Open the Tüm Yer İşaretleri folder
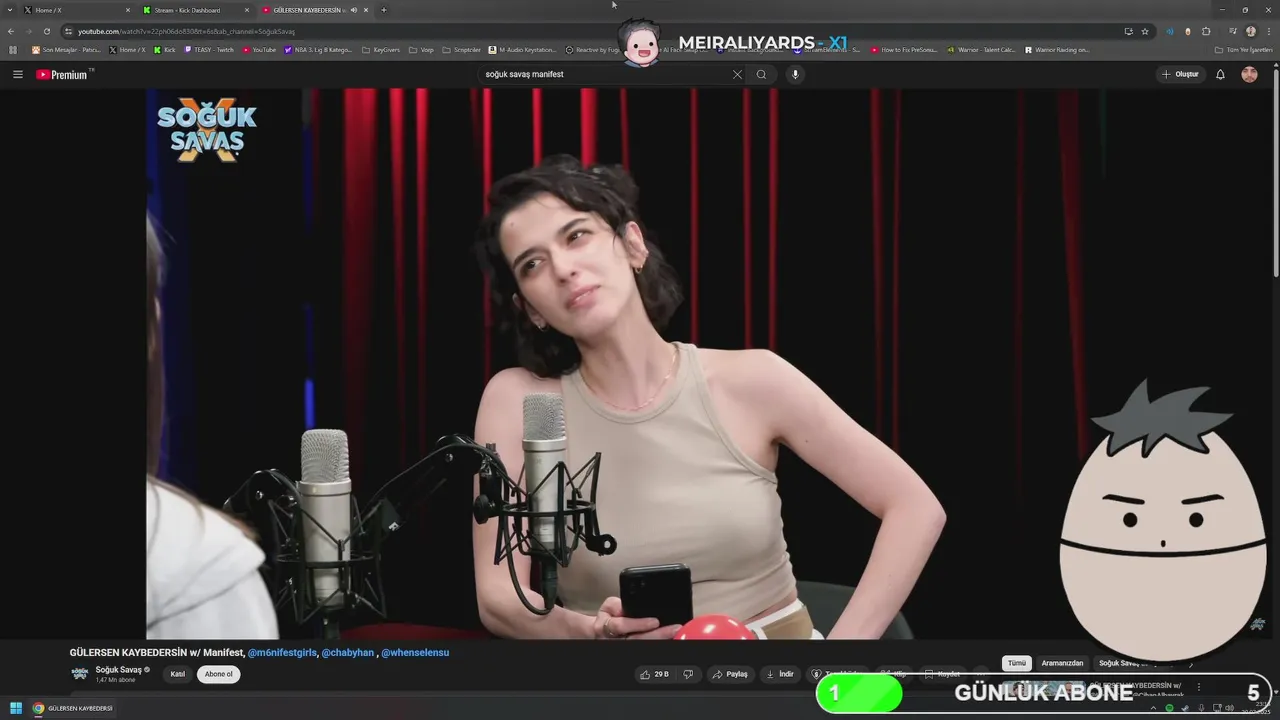 [x=1244, y=49]
